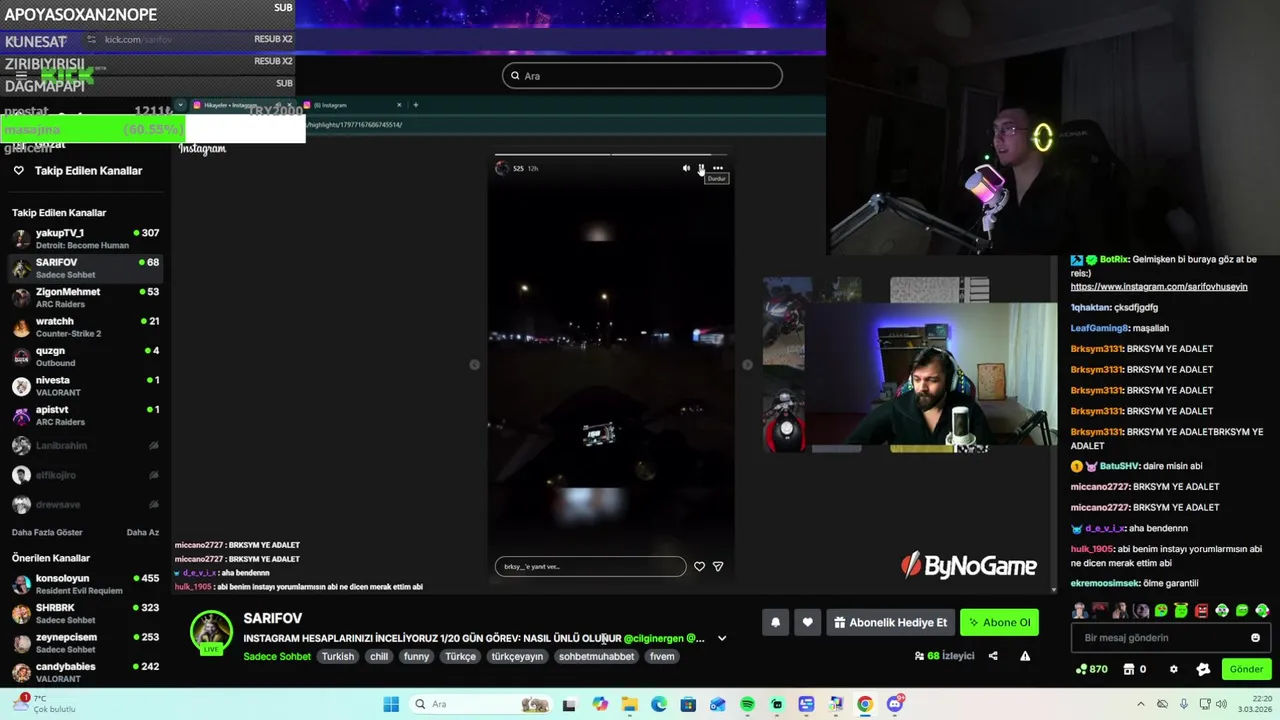Screen dimensions: 1280x720
Task: Click the @cilginergen mention in title
Action: click(x=654, y=638)
